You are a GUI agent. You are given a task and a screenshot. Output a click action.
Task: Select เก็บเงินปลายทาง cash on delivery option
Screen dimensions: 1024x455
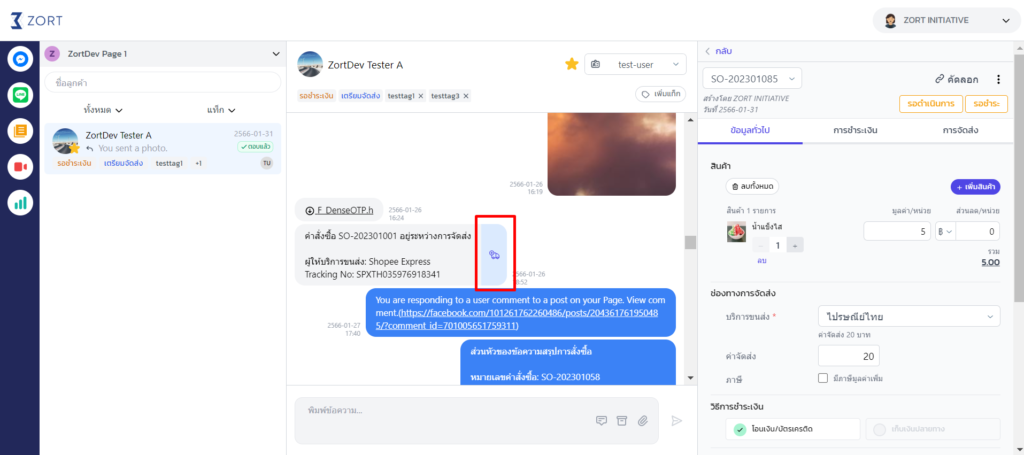pos(933,429)
